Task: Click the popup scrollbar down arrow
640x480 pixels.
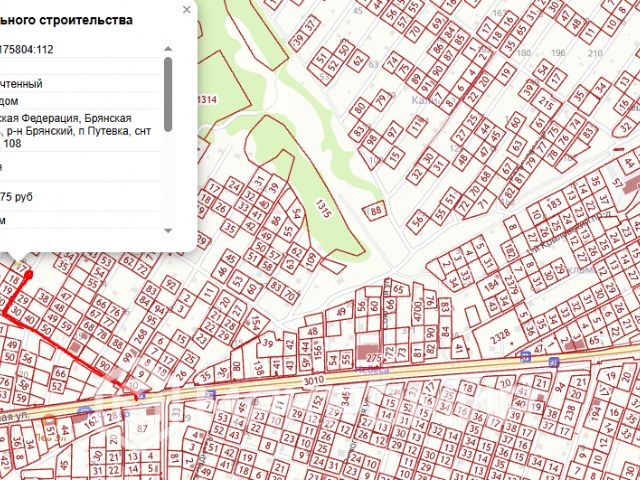Action: click(168, 231)
